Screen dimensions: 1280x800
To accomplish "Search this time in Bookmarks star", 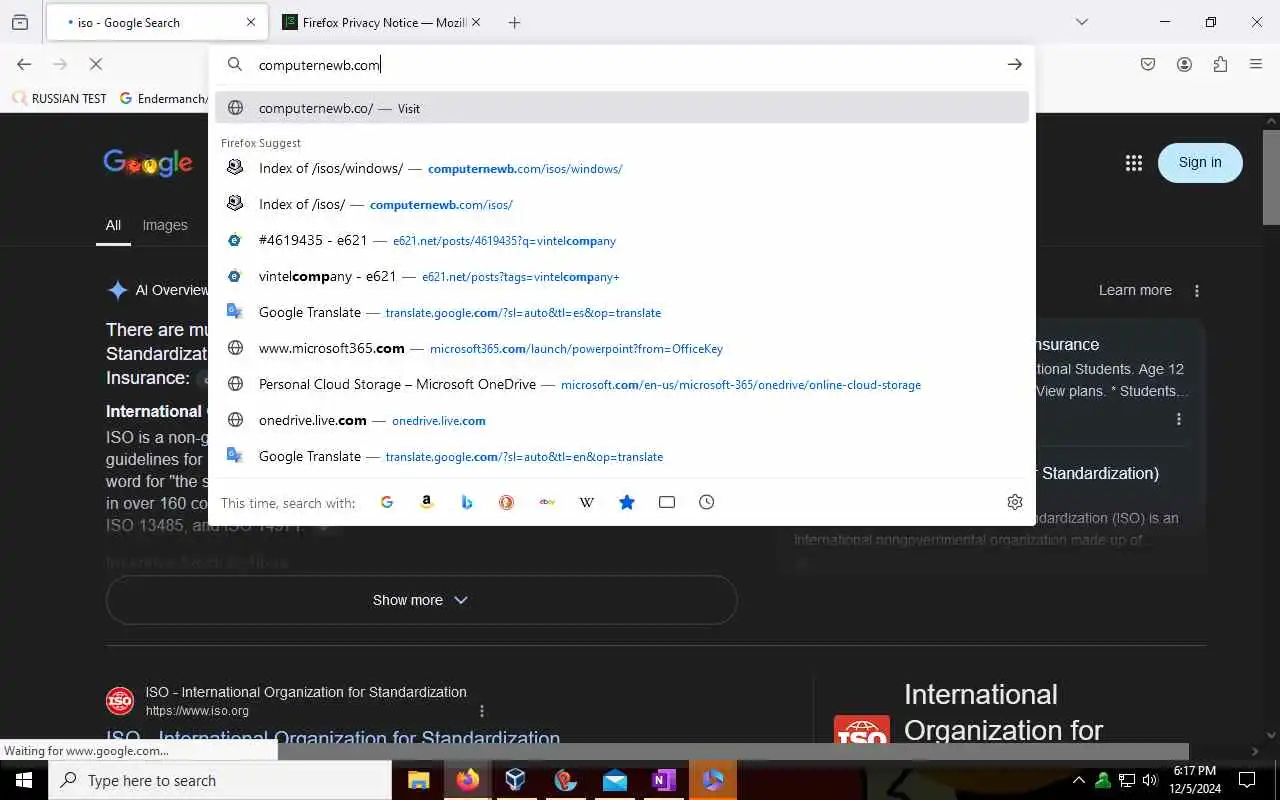I will [627, 502].
